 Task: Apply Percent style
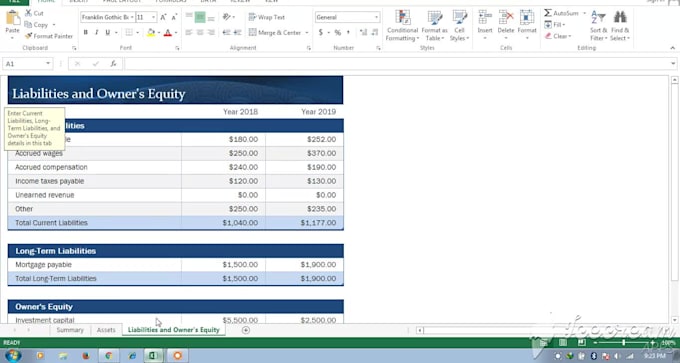337,33
